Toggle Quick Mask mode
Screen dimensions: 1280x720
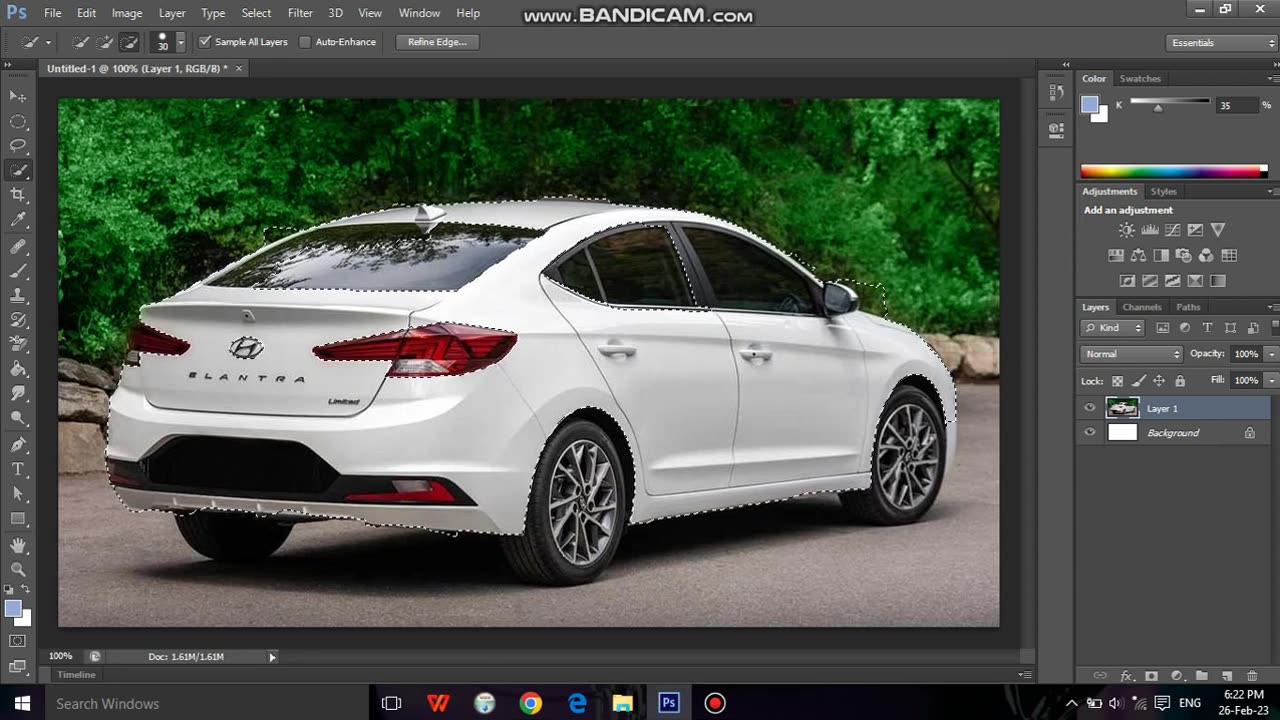tap(18, 641)
